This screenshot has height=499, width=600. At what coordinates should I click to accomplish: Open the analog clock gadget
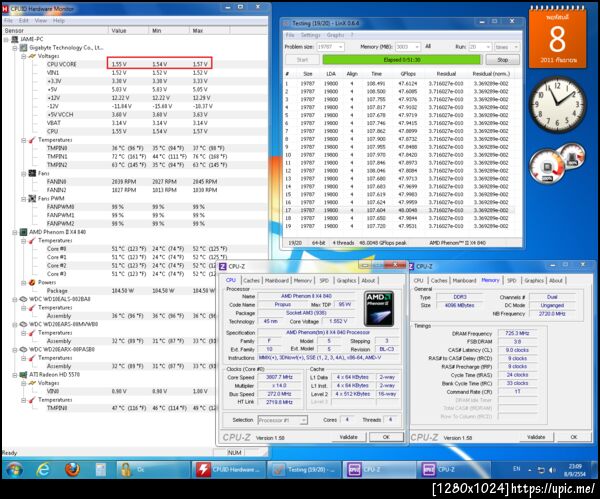pyautogui.click(x=557, y=104)
